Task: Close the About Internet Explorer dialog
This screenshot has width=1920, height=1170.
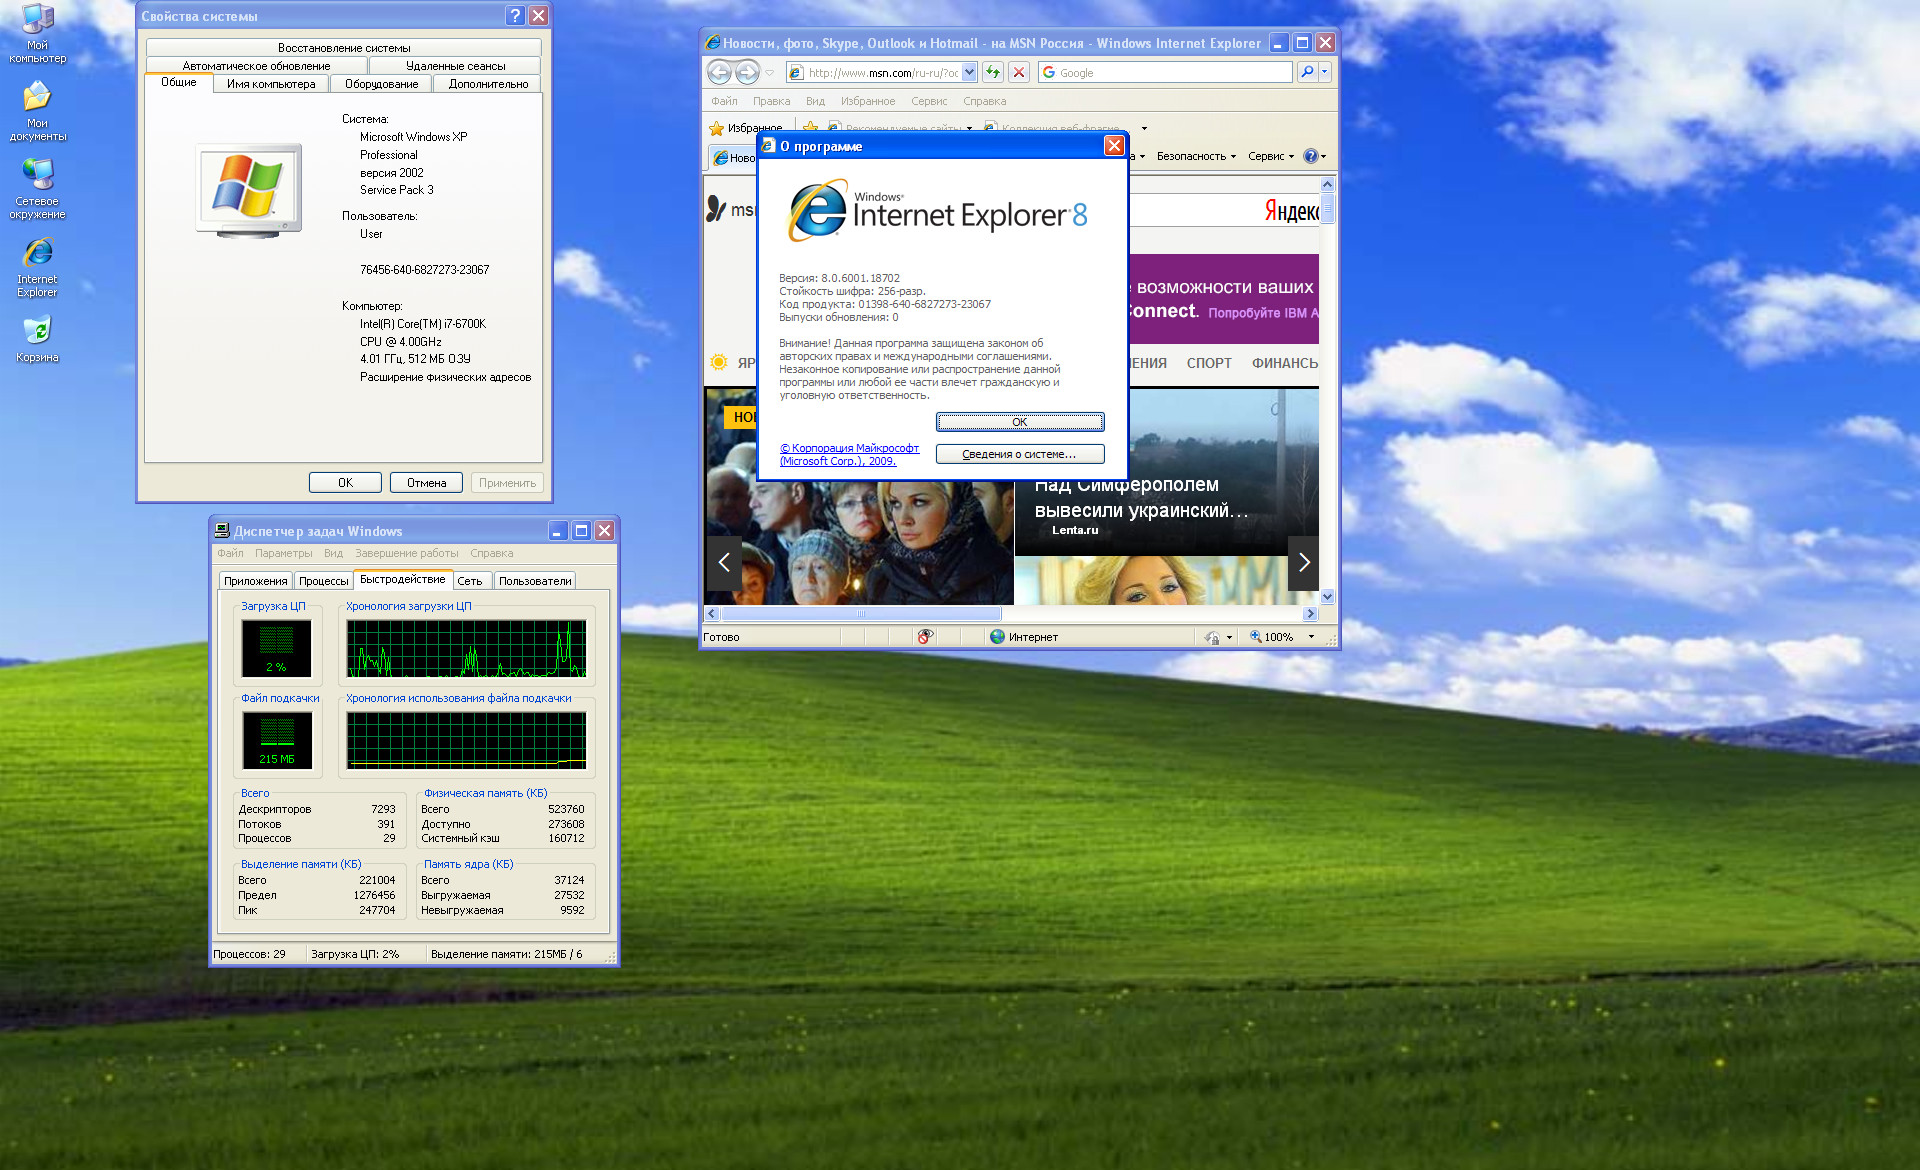Action: (x=1114, y=146)
